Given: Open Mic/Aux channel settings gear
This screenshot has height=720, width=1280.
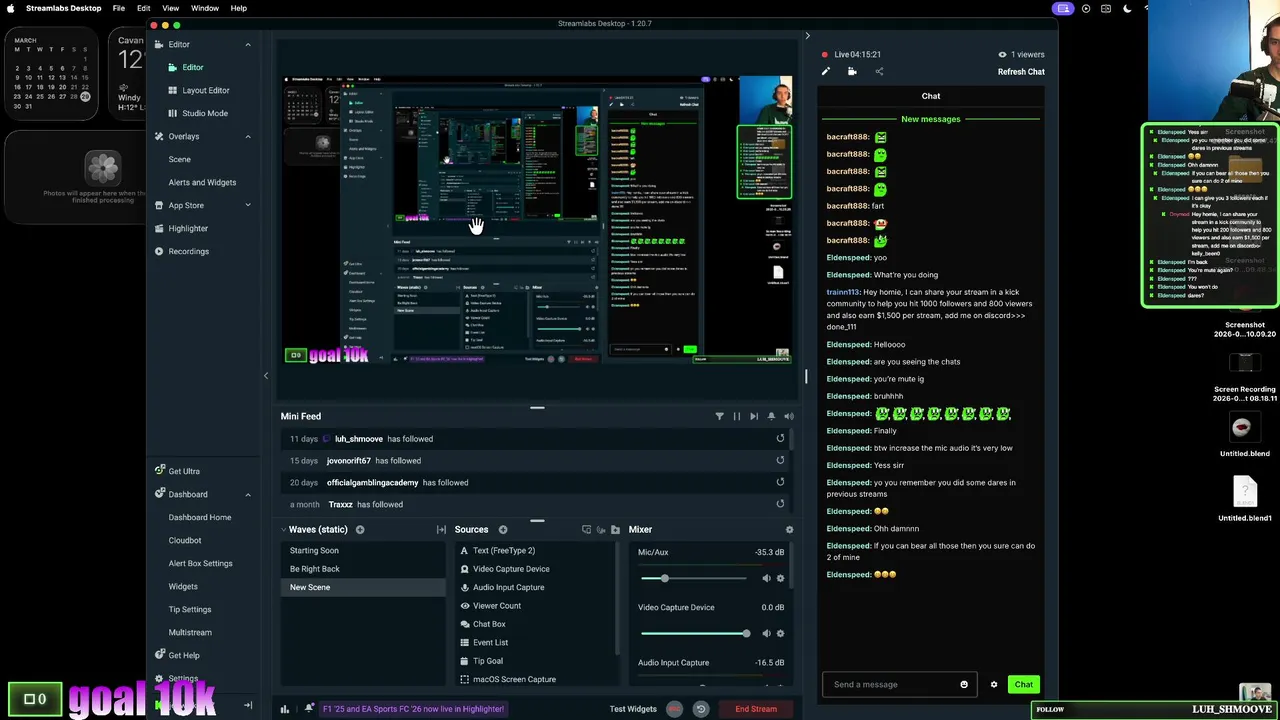Looking at the screenshot, I should 781,578.
